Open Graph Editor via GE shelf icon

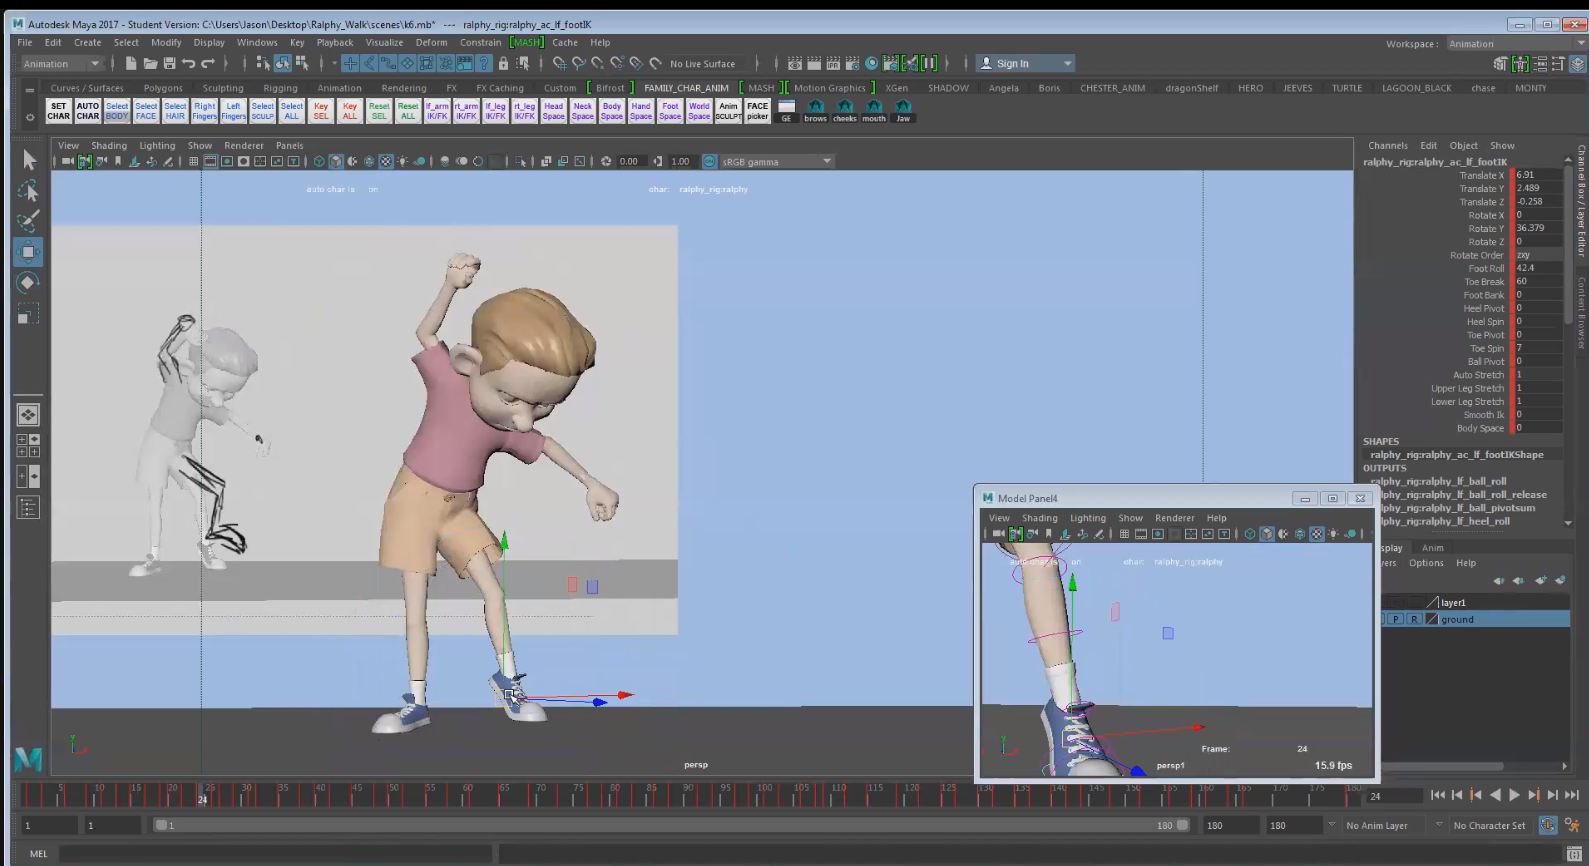click(786, 110)
